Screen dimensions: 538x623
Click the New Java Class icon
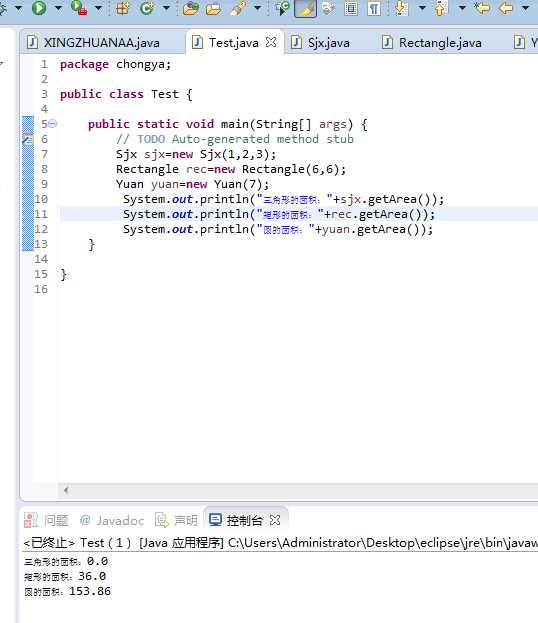(x=147, y=8)
